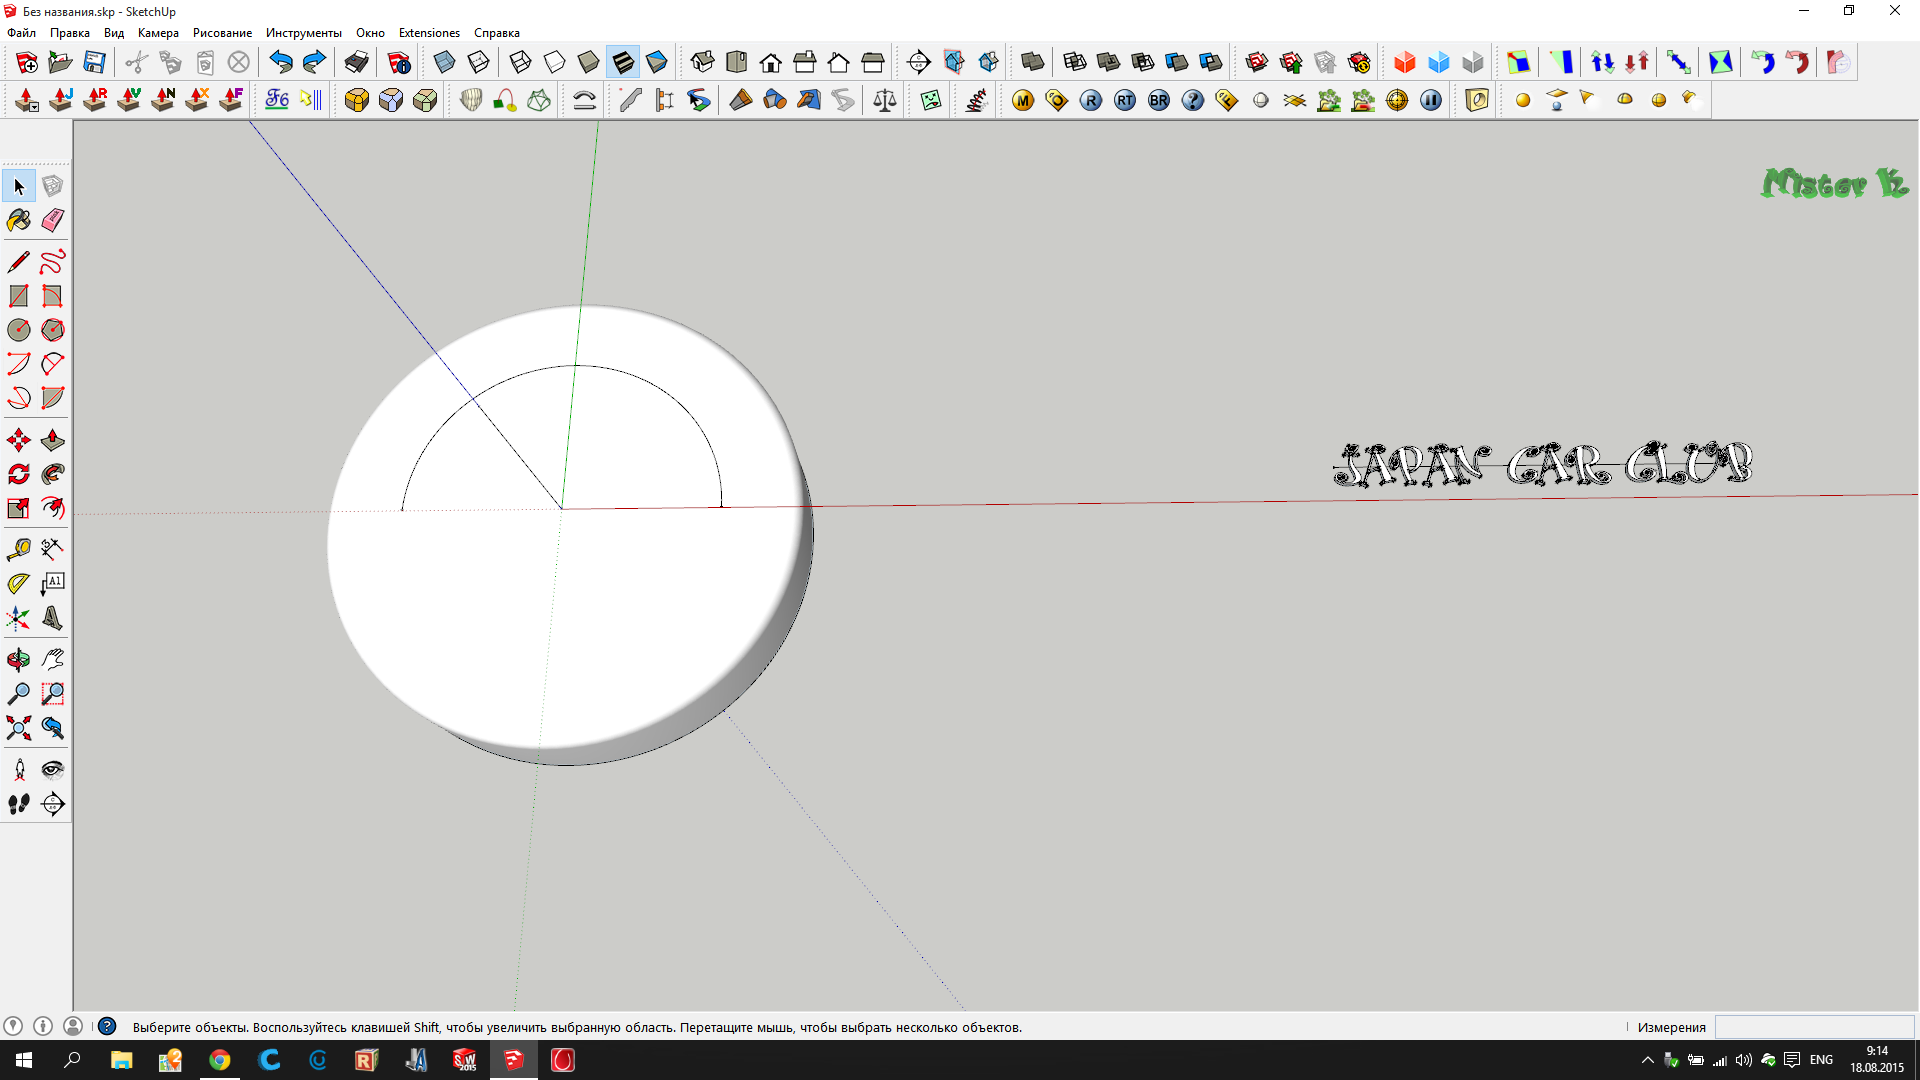Expand the push-pull plugin dropdown arrow
Image resolution: width=1920 pixels, height=1080 pixels.
pos(34,107)
